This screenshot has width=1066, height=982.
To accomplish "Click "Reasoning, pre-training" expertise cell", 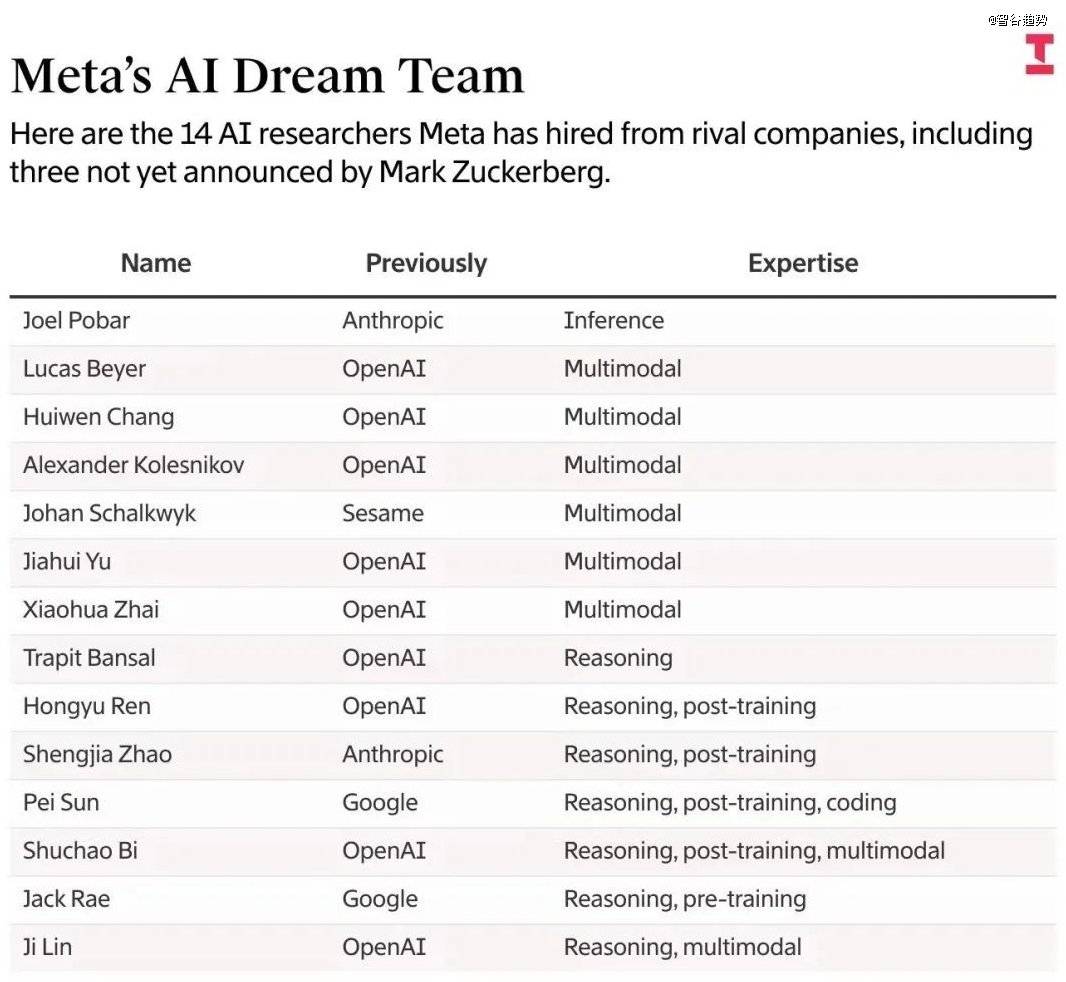I will [684, 899].
